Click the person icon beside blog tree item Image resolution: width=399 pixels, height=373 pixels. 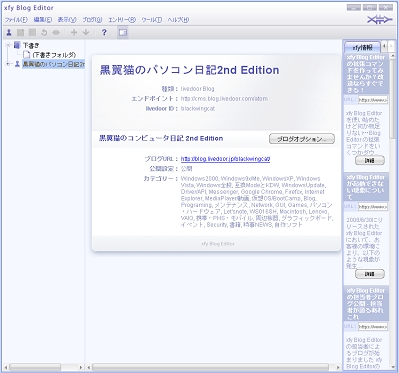tap(17, 64)
